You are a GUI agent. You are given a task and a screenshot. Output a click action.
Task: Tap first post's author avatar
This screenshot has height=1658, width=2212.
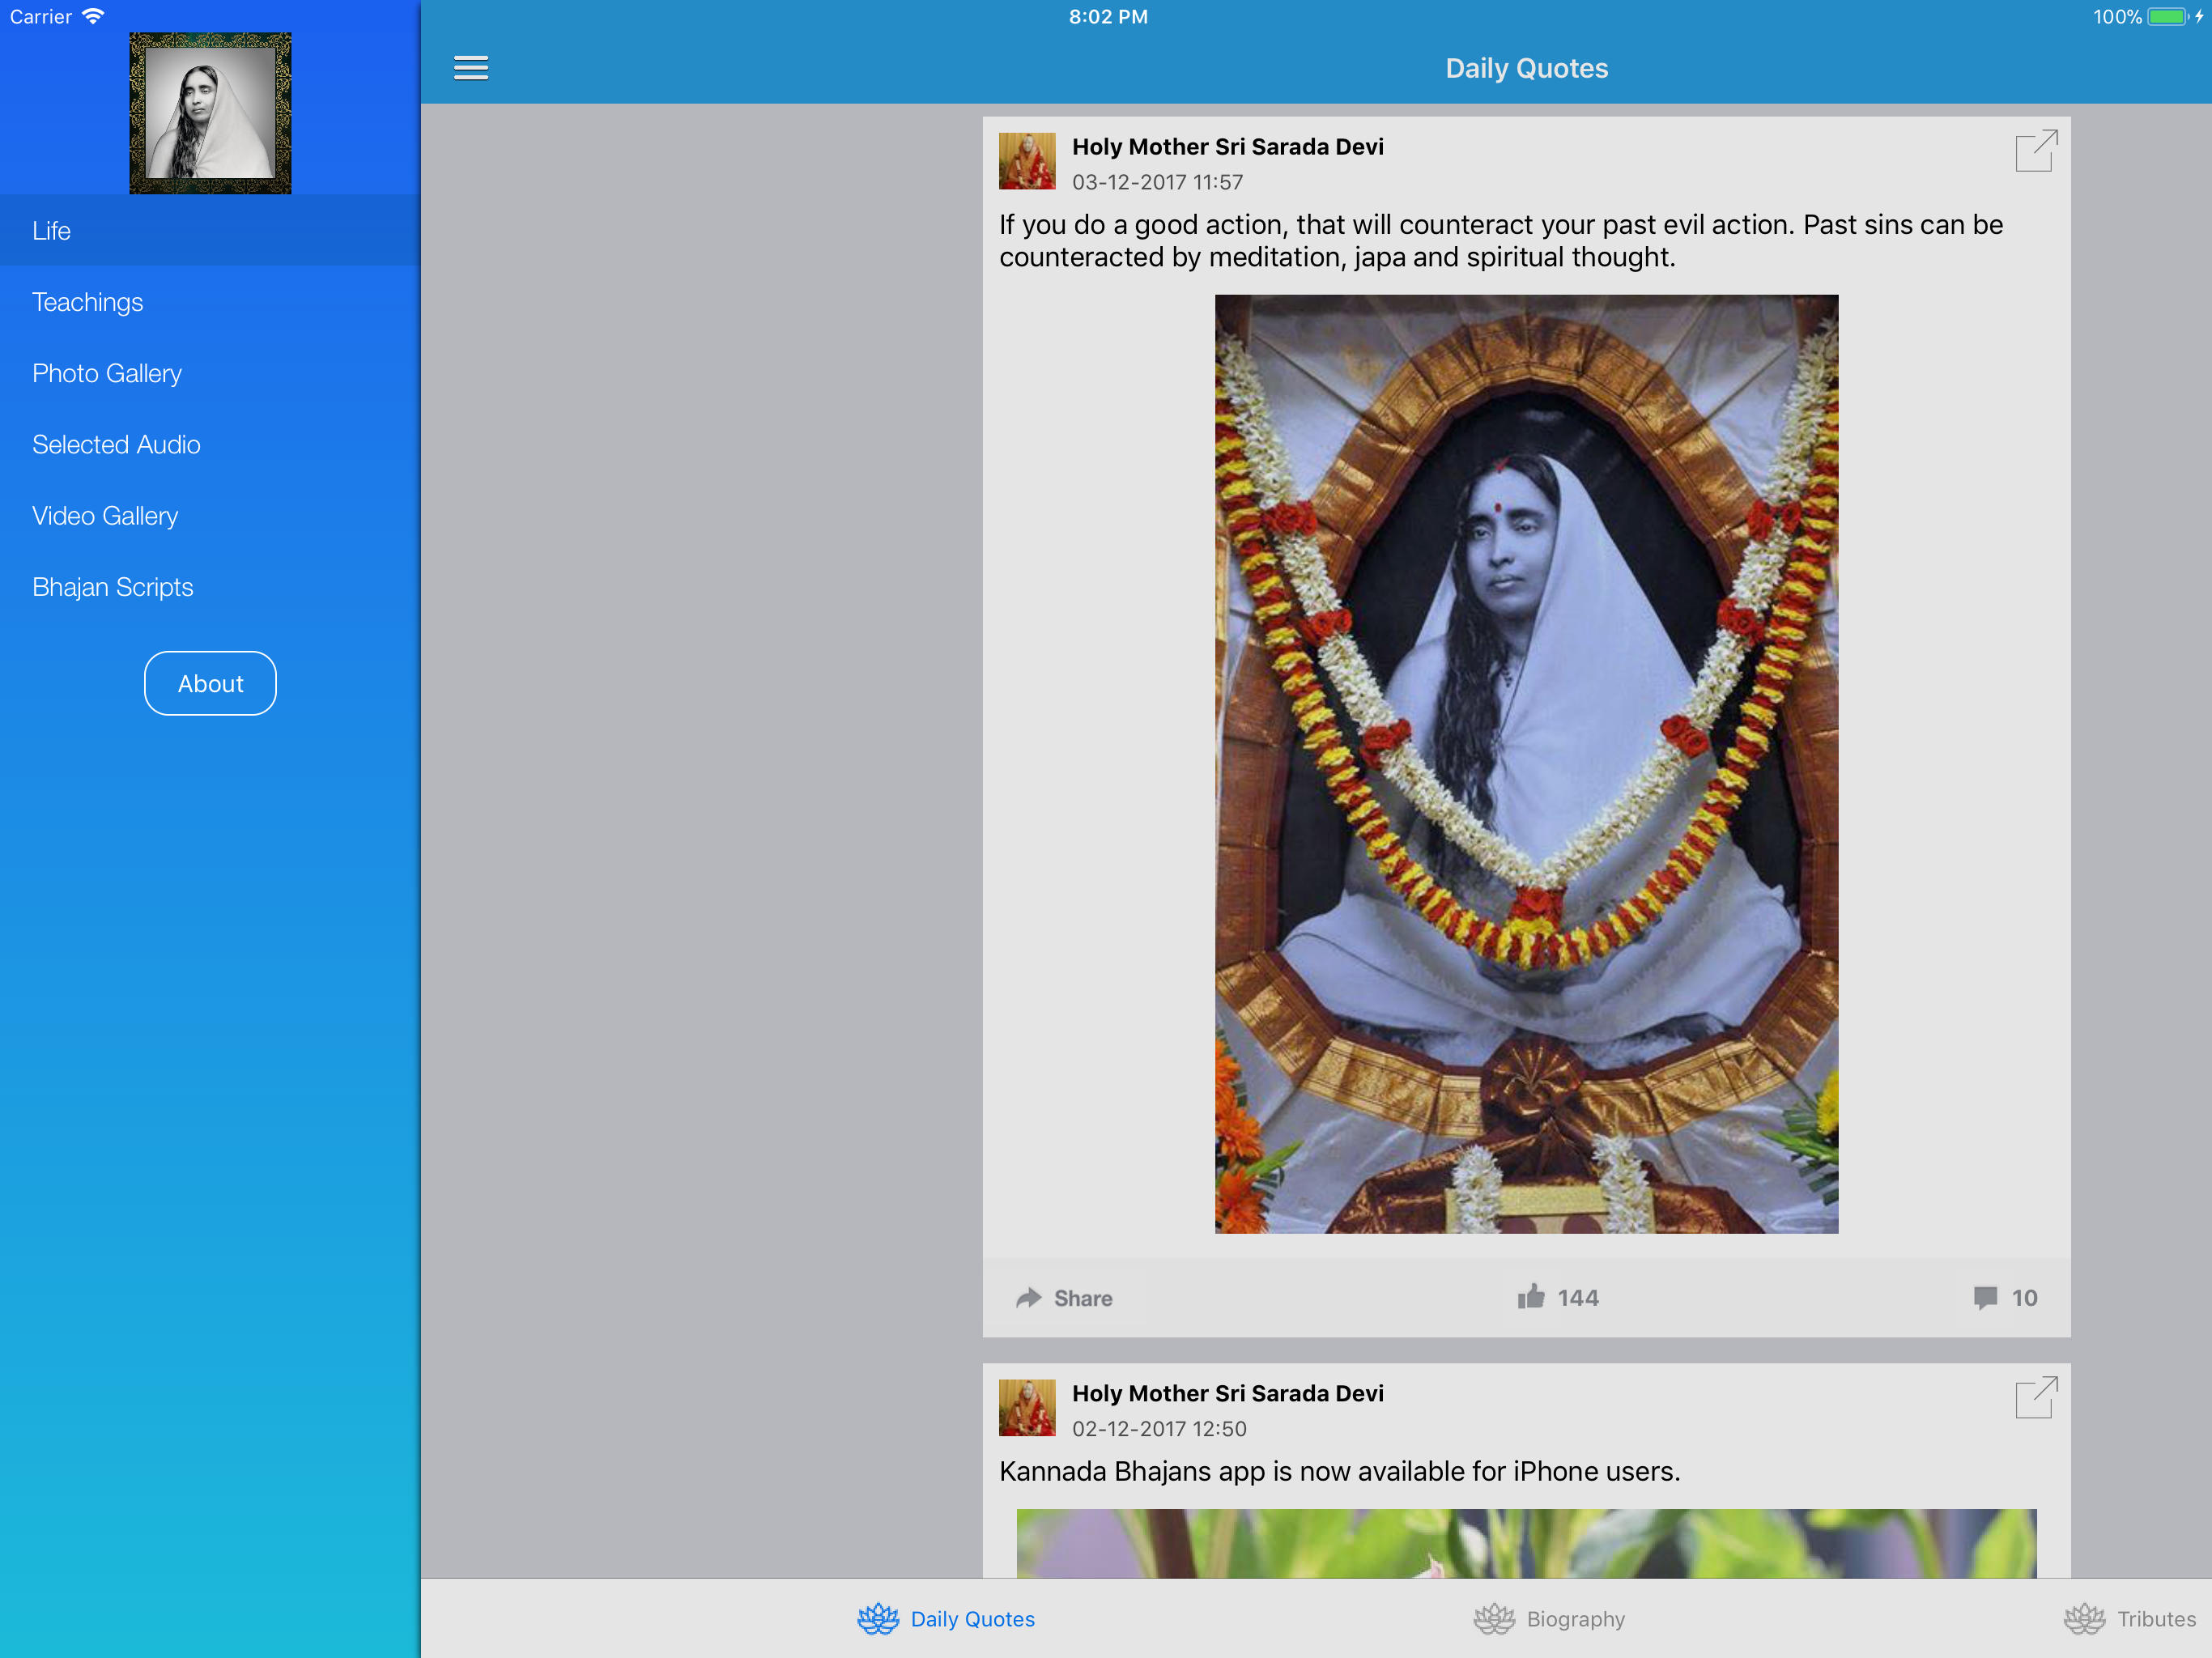click(x=1027, y=161)
